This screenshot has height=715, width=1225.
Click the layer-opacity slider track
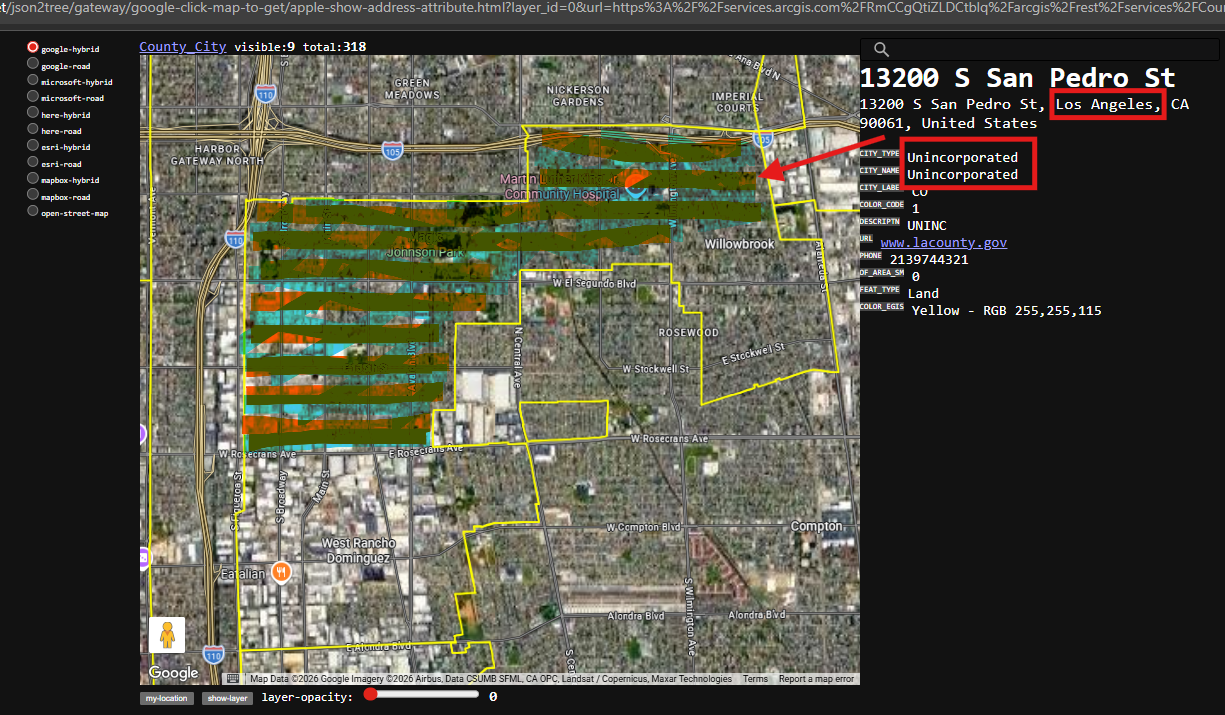coord(420,695)
